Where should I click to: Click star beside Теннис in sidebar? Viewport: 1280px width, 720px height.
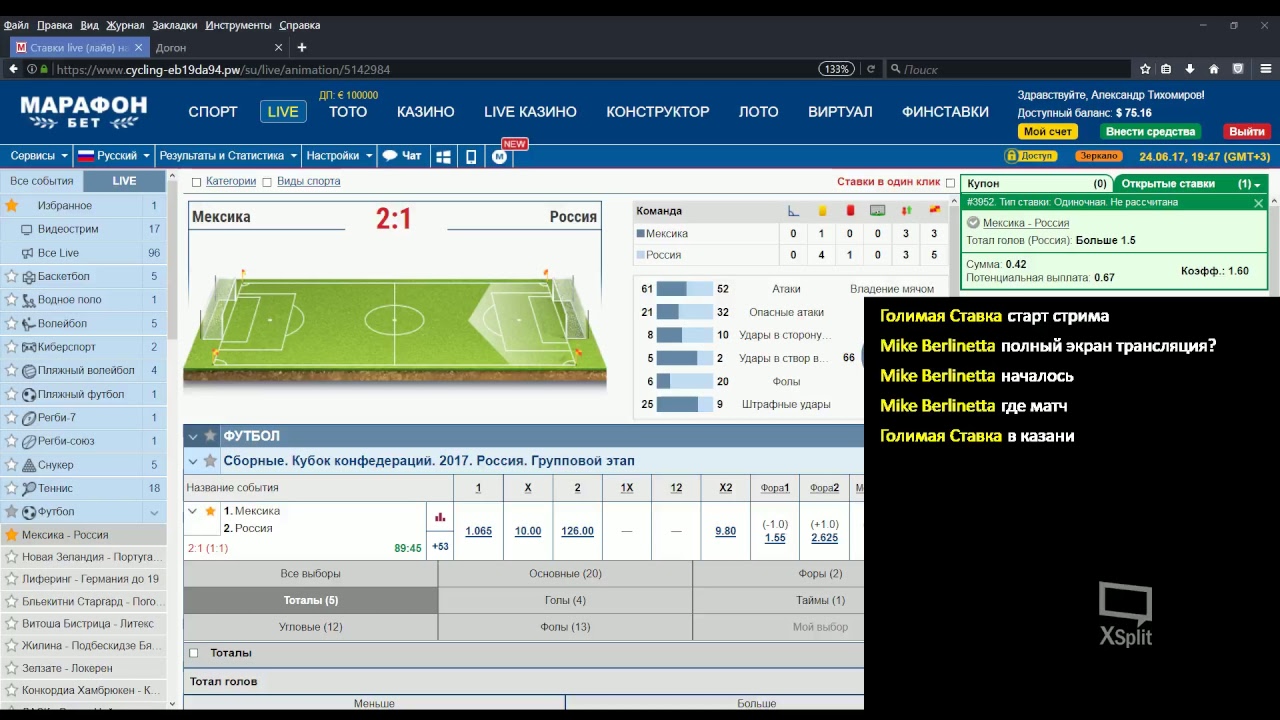click(11, 488)
